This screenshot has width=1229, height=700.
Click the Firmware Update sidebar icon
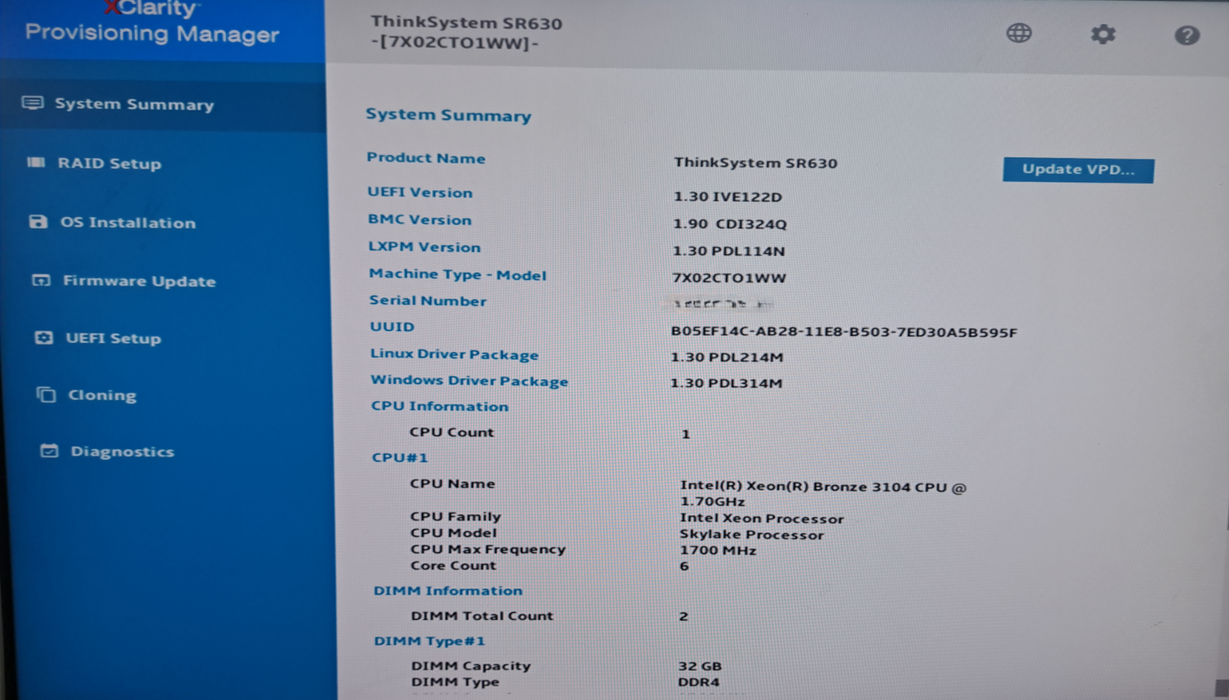click(x=41, y=280)
